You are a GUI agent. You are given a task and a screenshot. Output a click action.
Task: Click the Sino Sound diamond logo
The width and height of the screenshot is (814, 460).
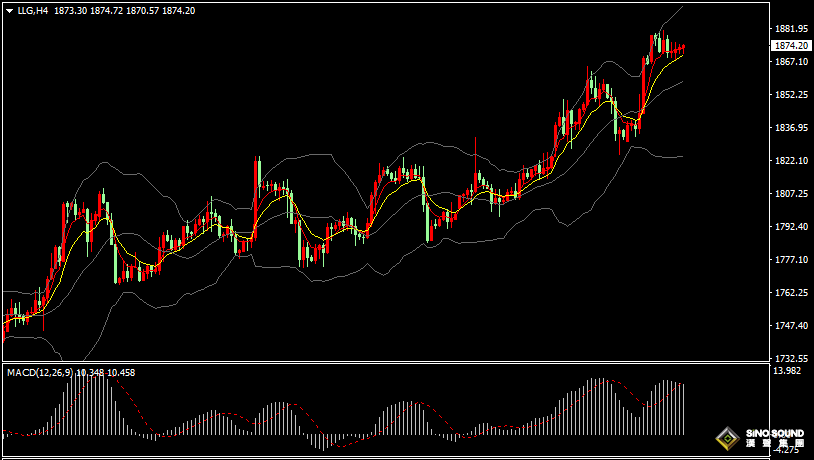728,439
